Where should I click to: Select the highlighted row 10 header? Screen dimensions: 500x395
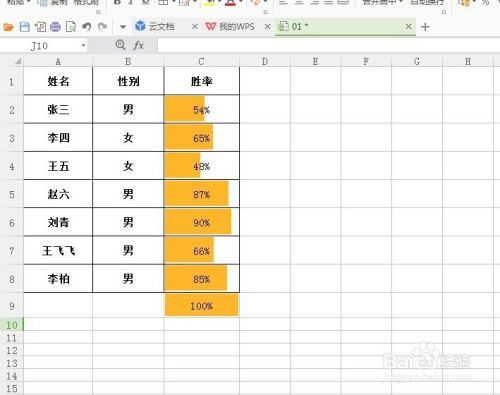[12, 325]
